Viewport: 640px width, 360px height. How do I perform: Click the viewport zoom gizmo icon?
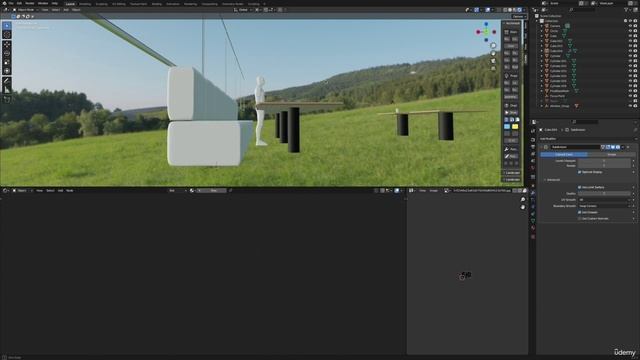pos(493,45)
